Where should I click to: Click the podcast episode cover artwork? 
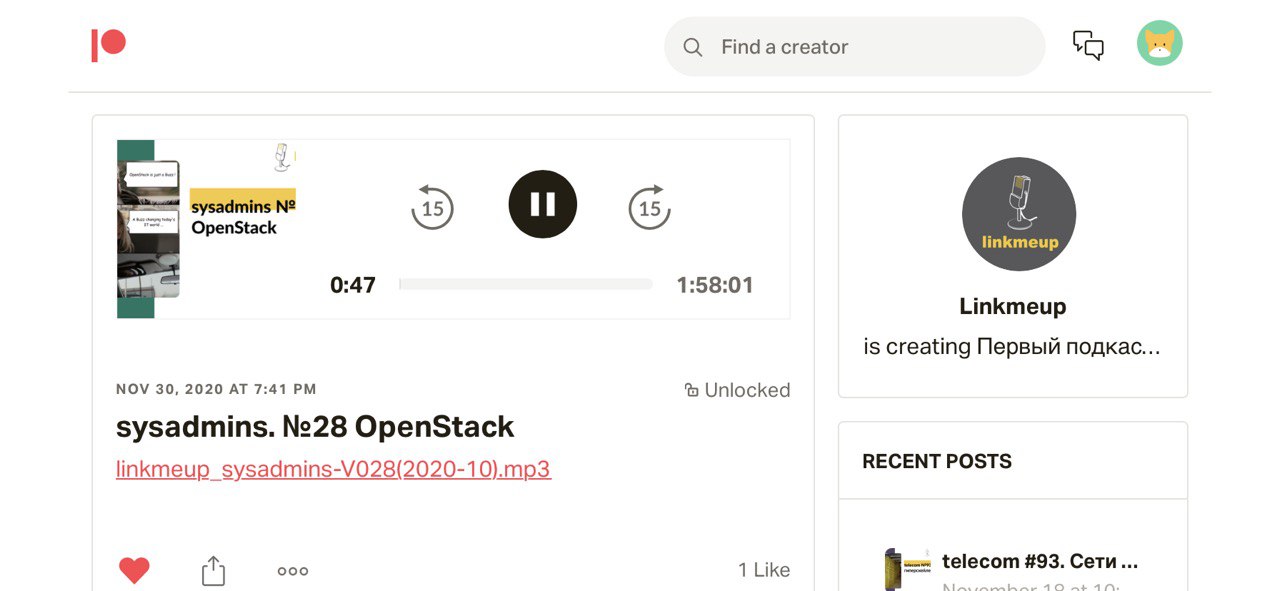coord(207,229)
